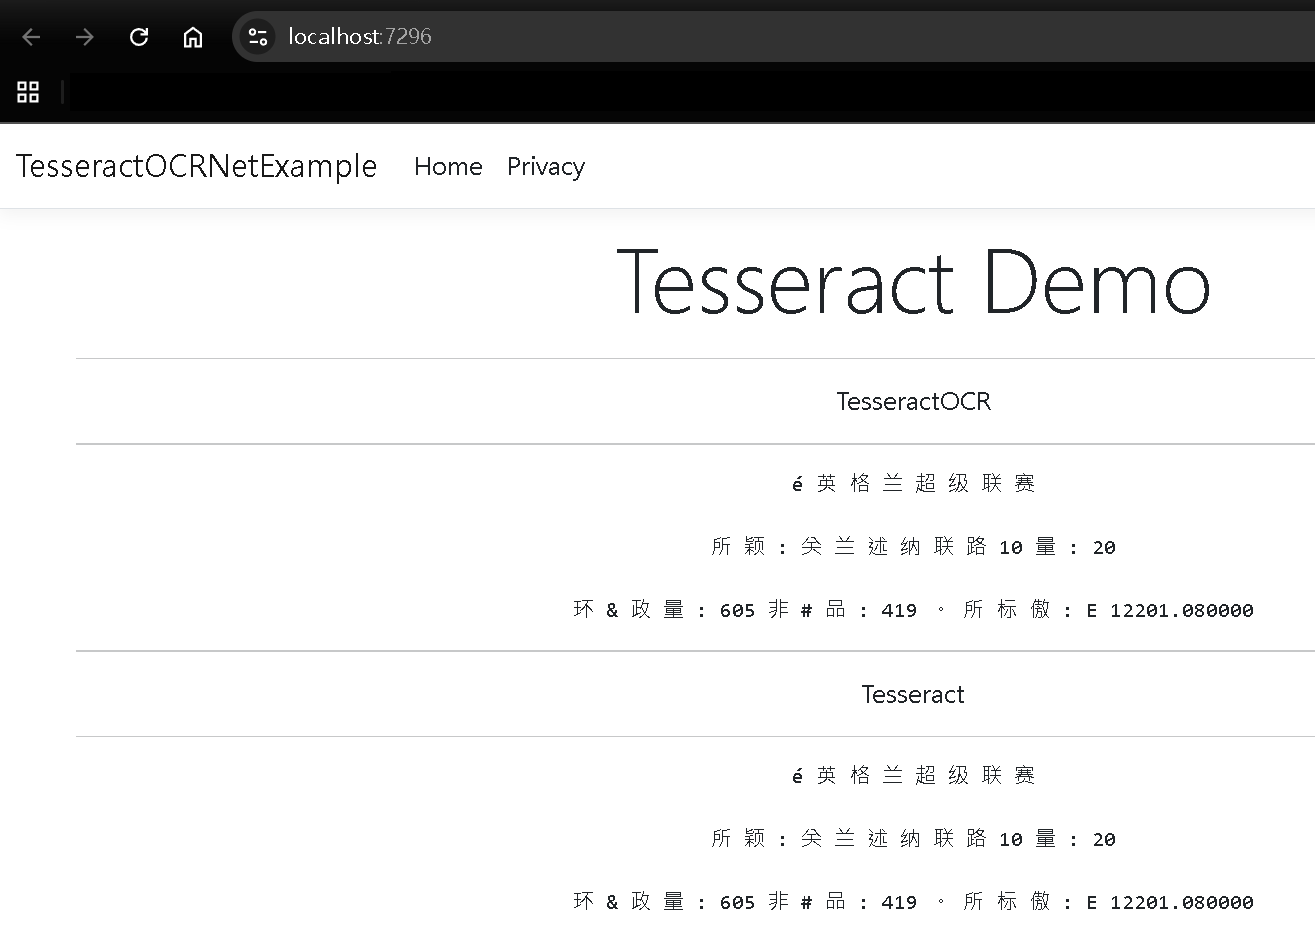Image resolution: width=1315 pixels, height=937 pixels.
Task: Click the browser forward arrow
Action: click(x=85, y=37)
